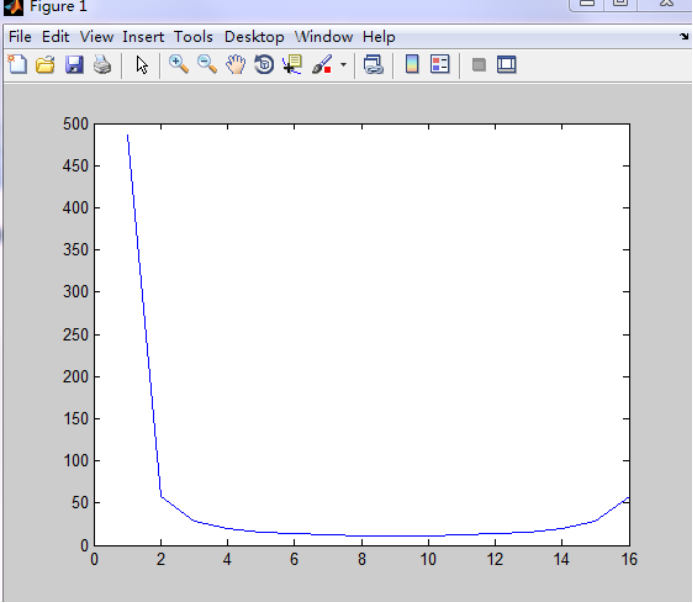Select the Edit Plot arrow tool
This screenshot has height=603, width=693.
click(x=142, y=65)
